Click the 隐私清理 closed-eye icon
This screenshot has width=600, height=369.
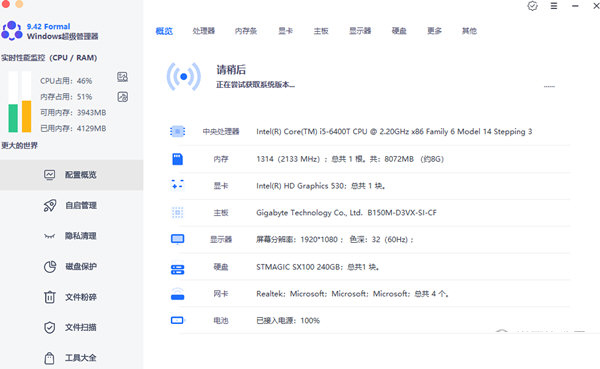click(x=50, y=236)
